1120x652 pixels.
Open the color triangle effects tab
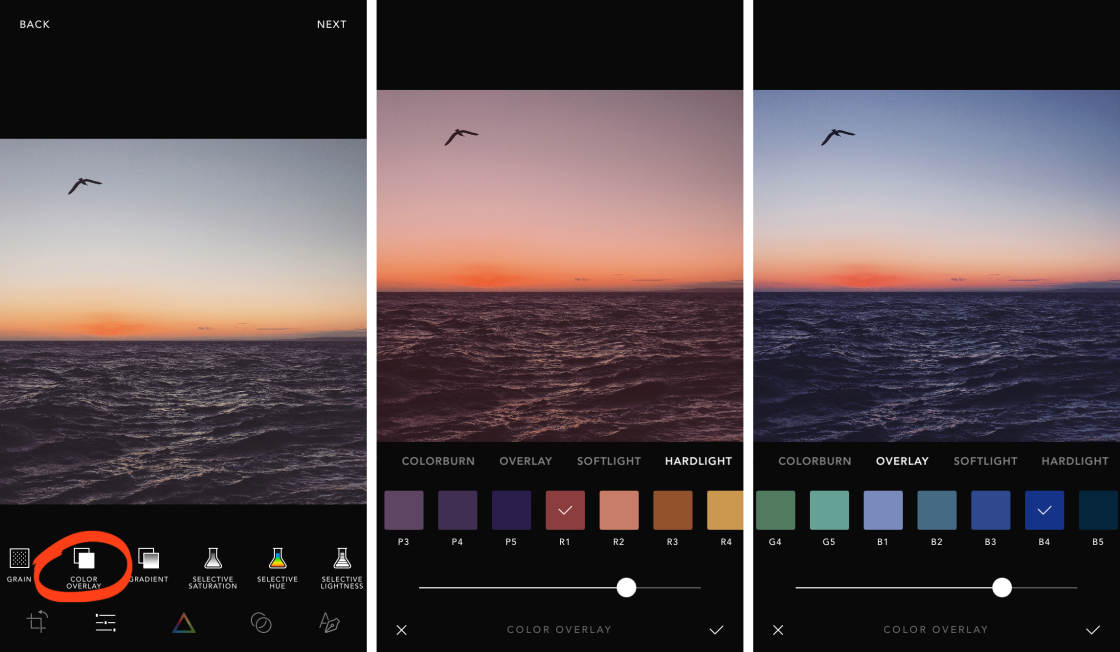[x=184, y=623]
